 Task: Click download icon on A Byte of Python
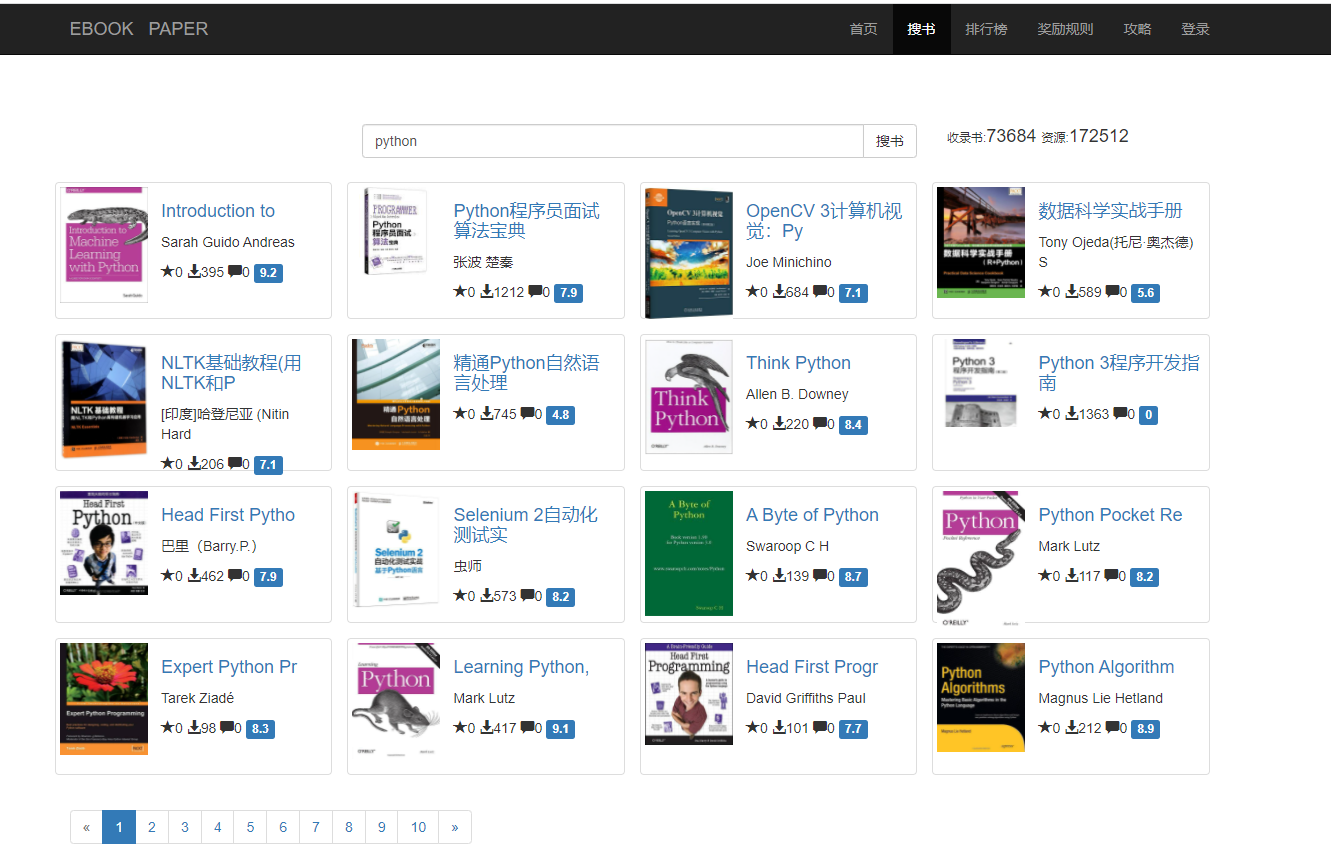(x=779, y=576)
